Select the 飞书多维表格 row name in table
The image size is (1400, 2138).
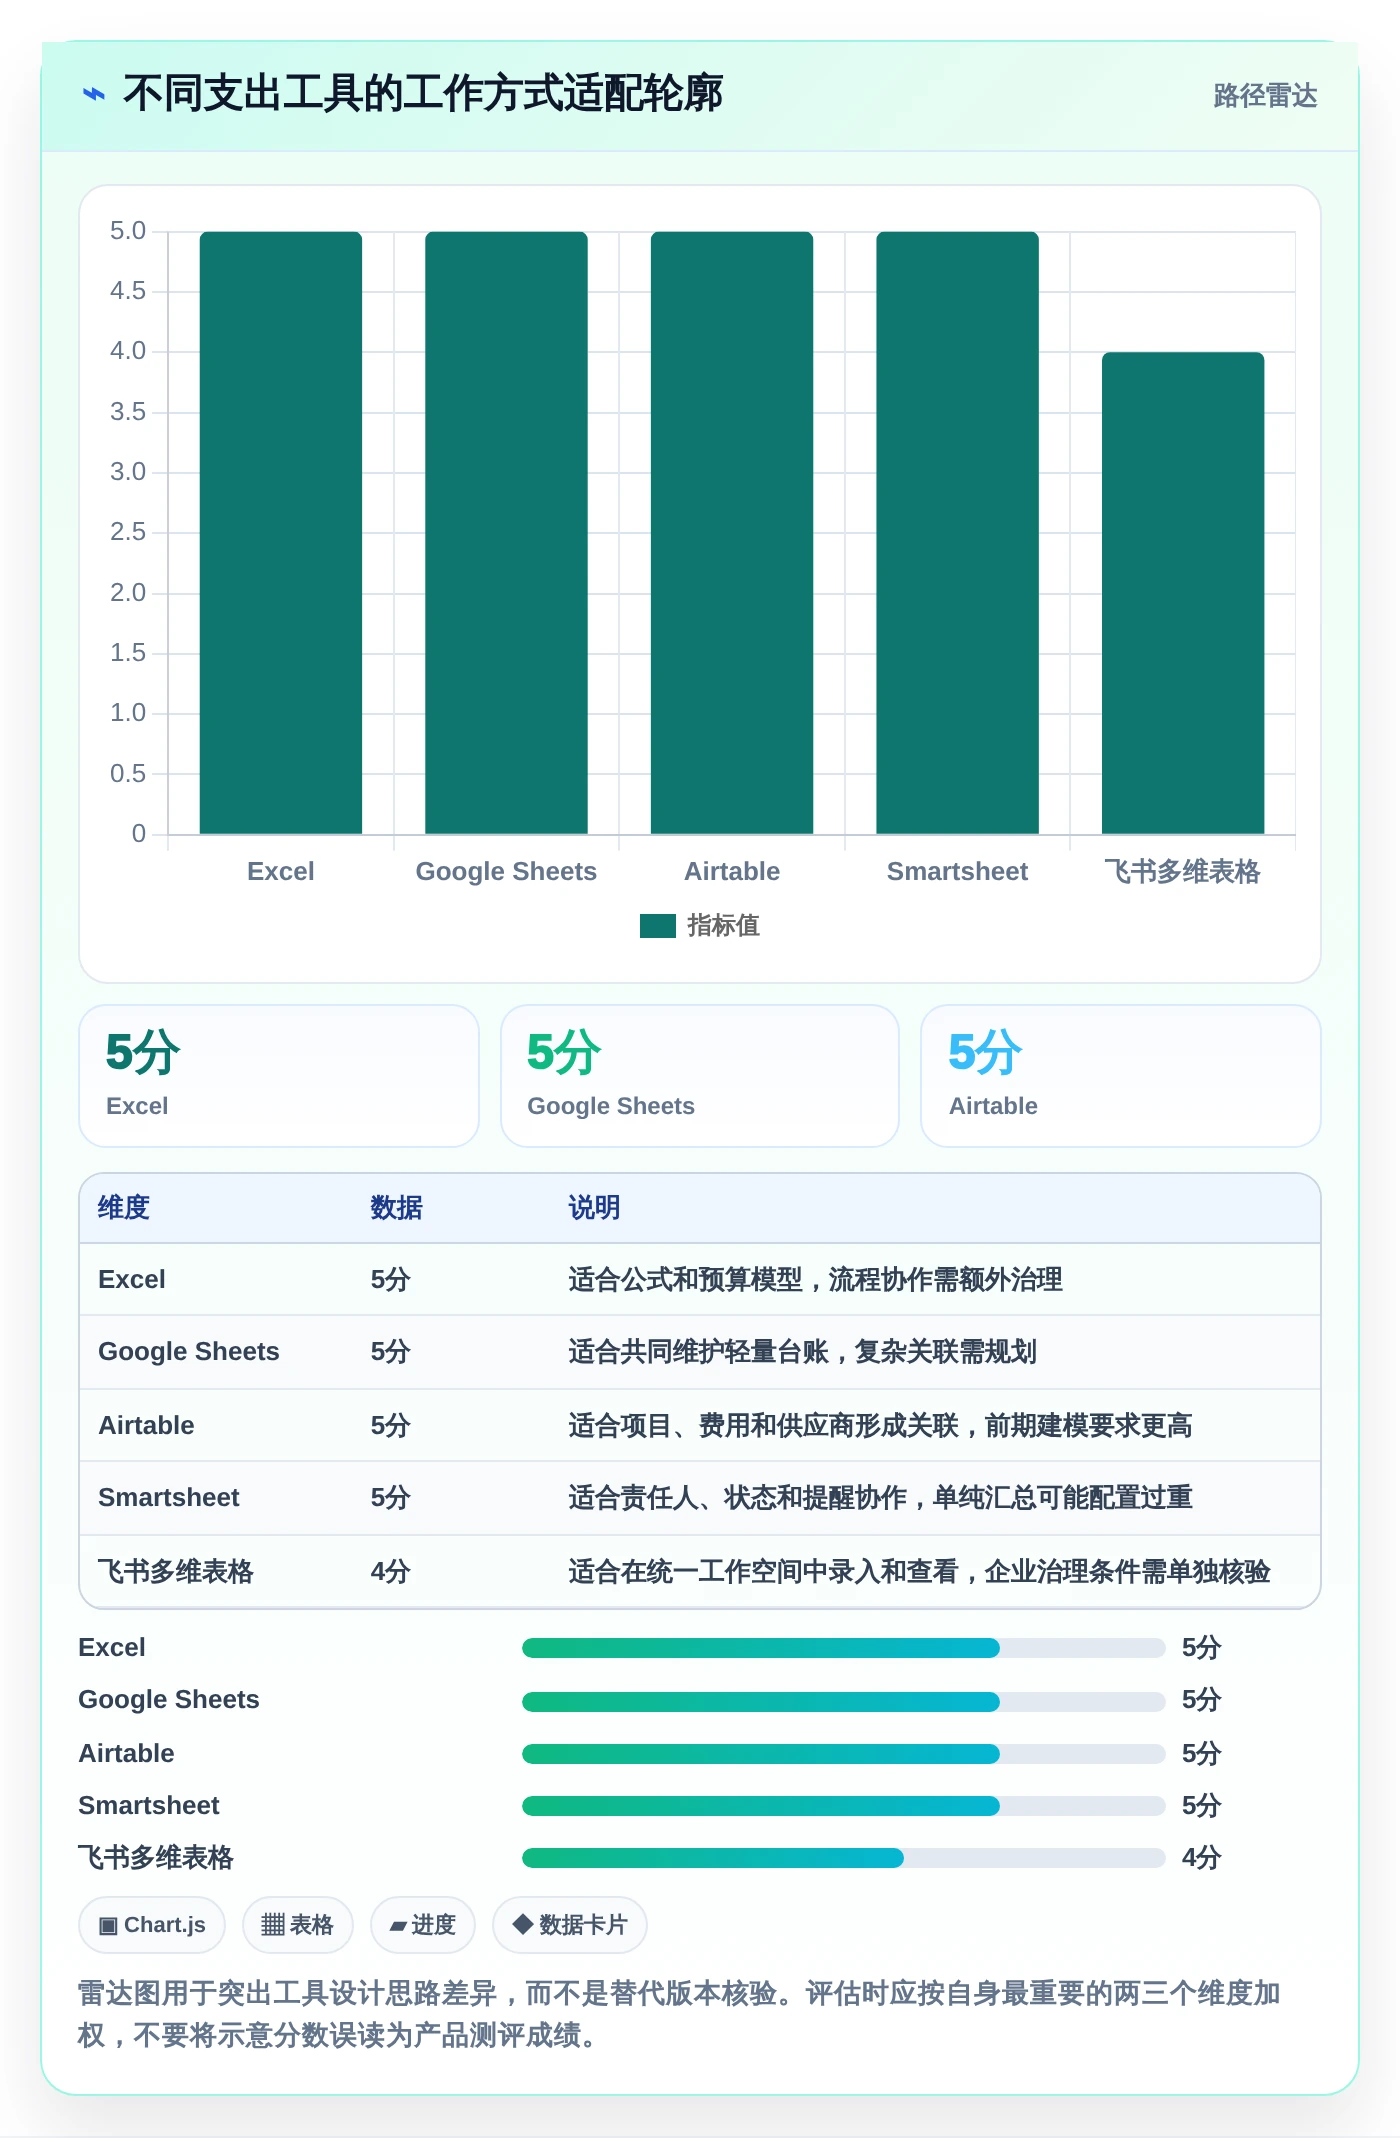point(176,1572)
